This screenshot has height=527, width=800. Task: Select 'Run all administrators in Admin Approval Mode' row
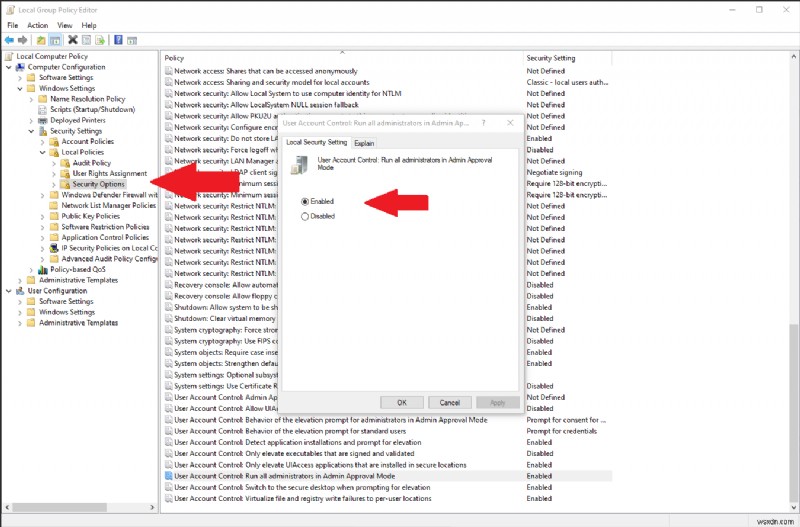[388, 476]
